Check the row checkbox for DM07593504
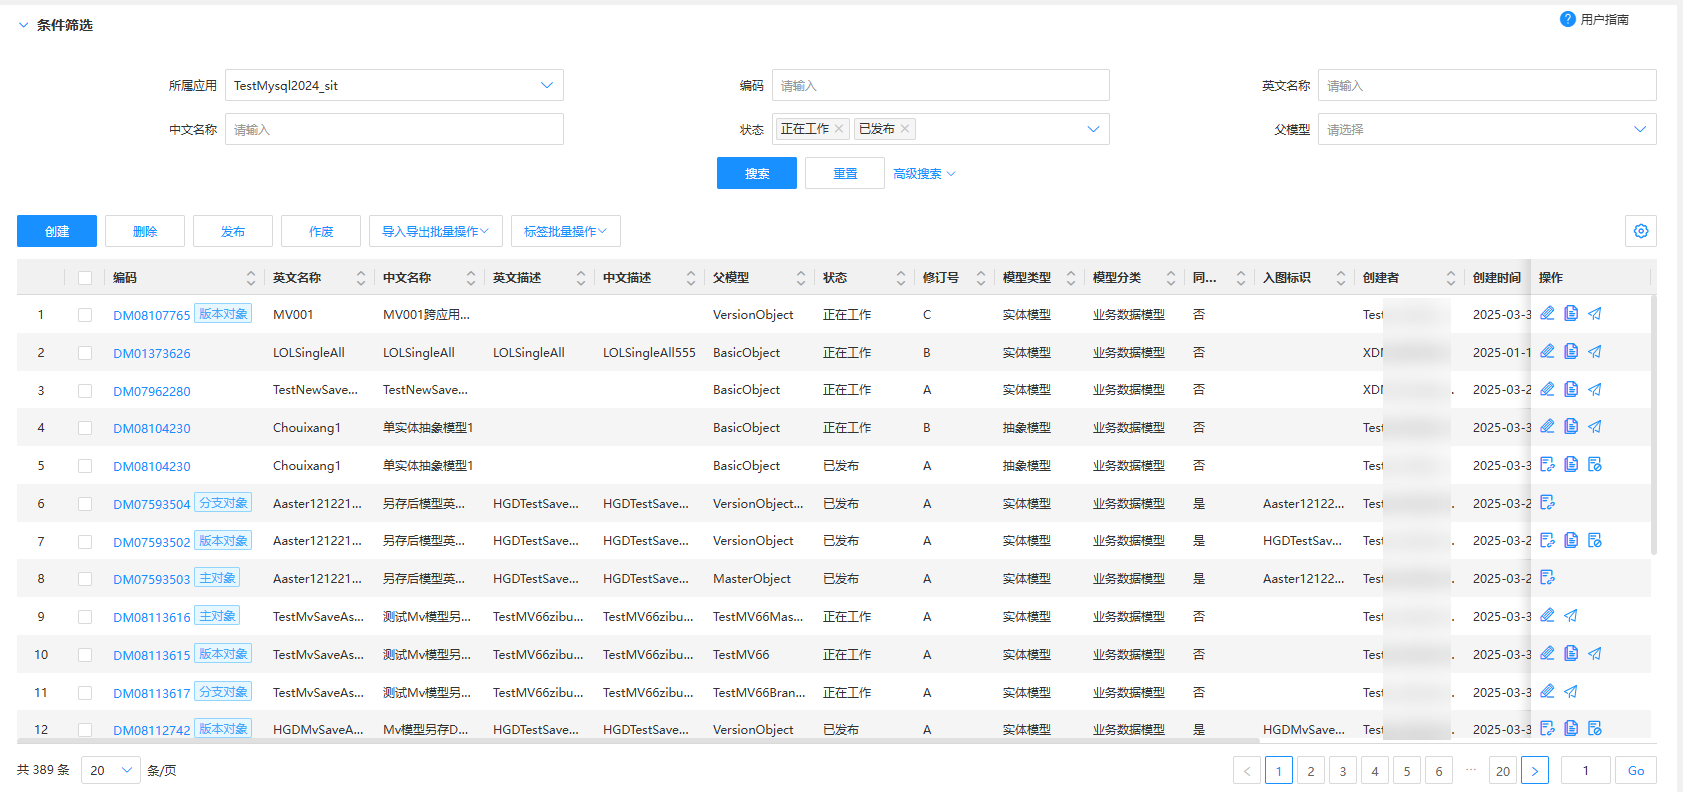This screenshot has width=1683, height=792. (85, 504)
